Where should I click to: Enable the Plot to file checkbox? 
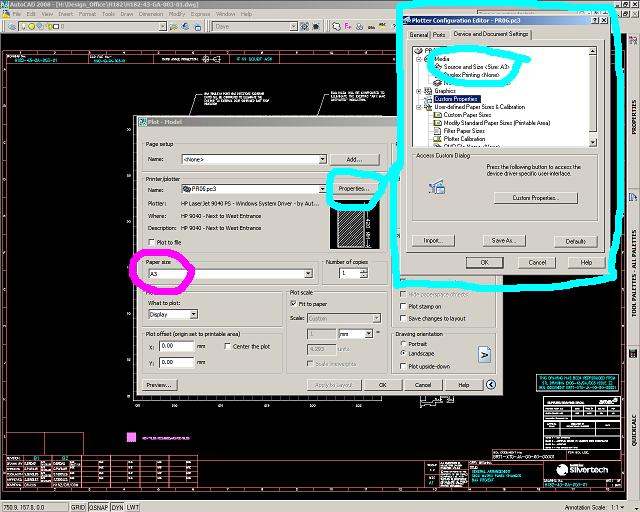pyautogui.click(x=151, y=242)
